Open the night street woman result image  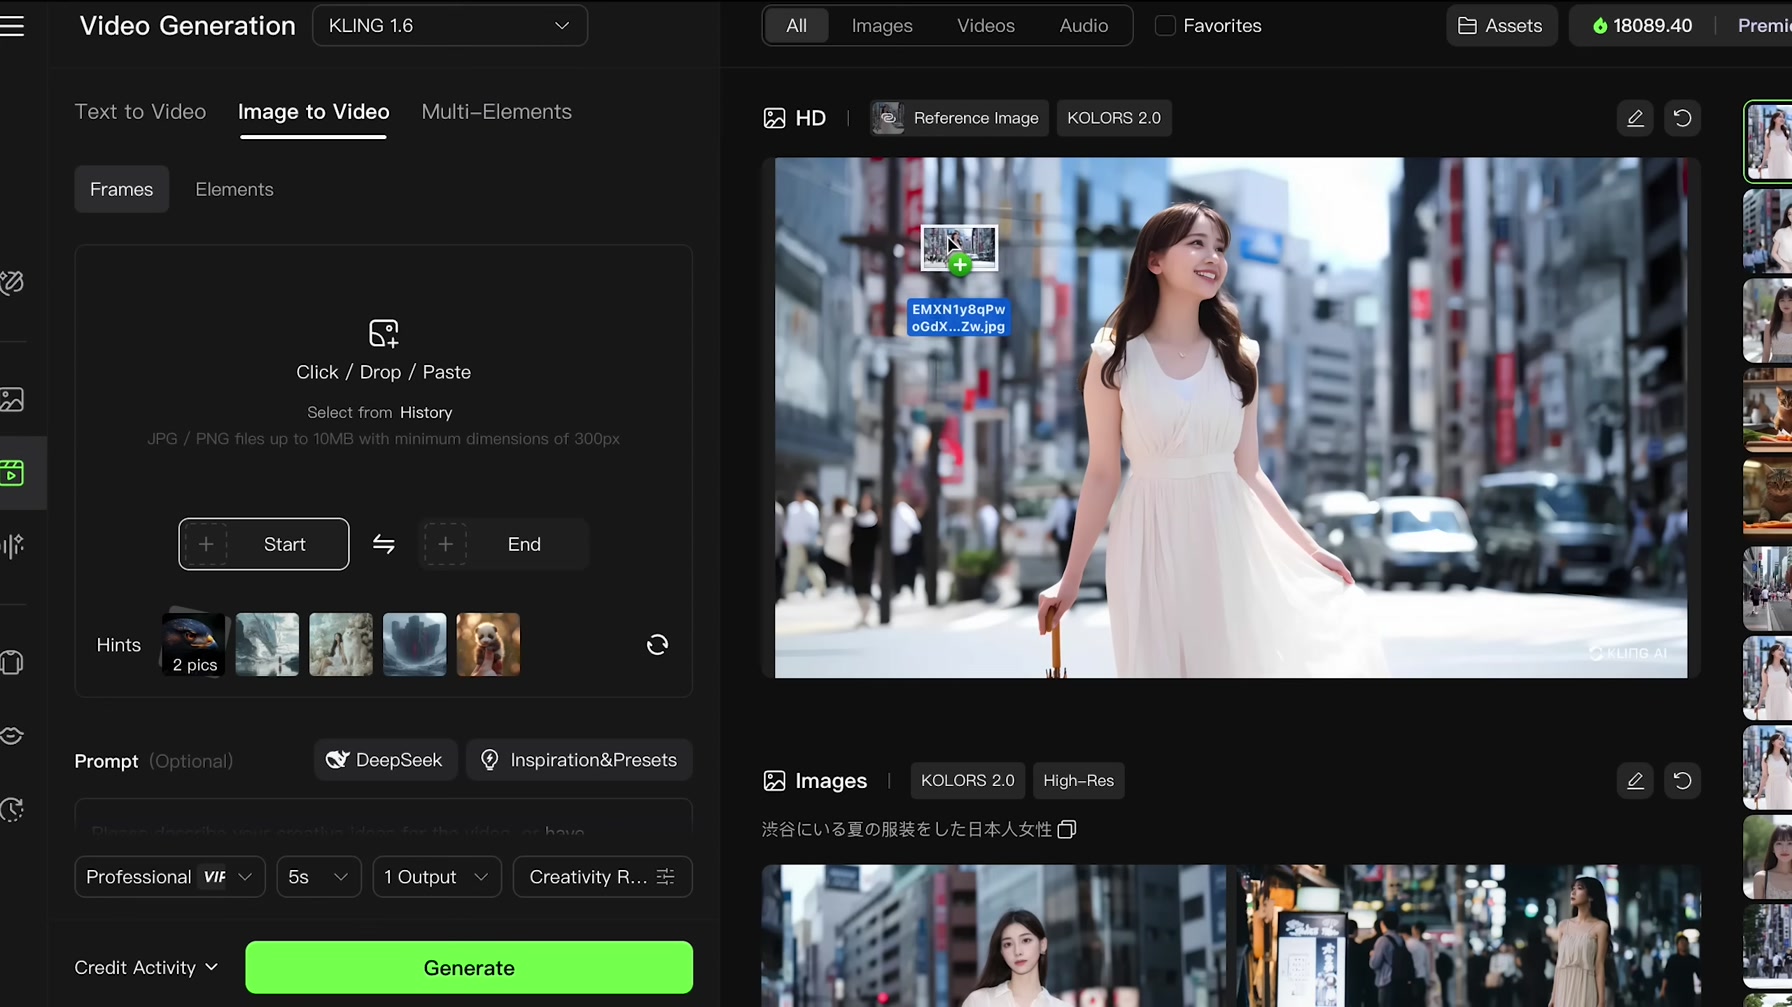pyautogui.click(x=1469, y=936)
